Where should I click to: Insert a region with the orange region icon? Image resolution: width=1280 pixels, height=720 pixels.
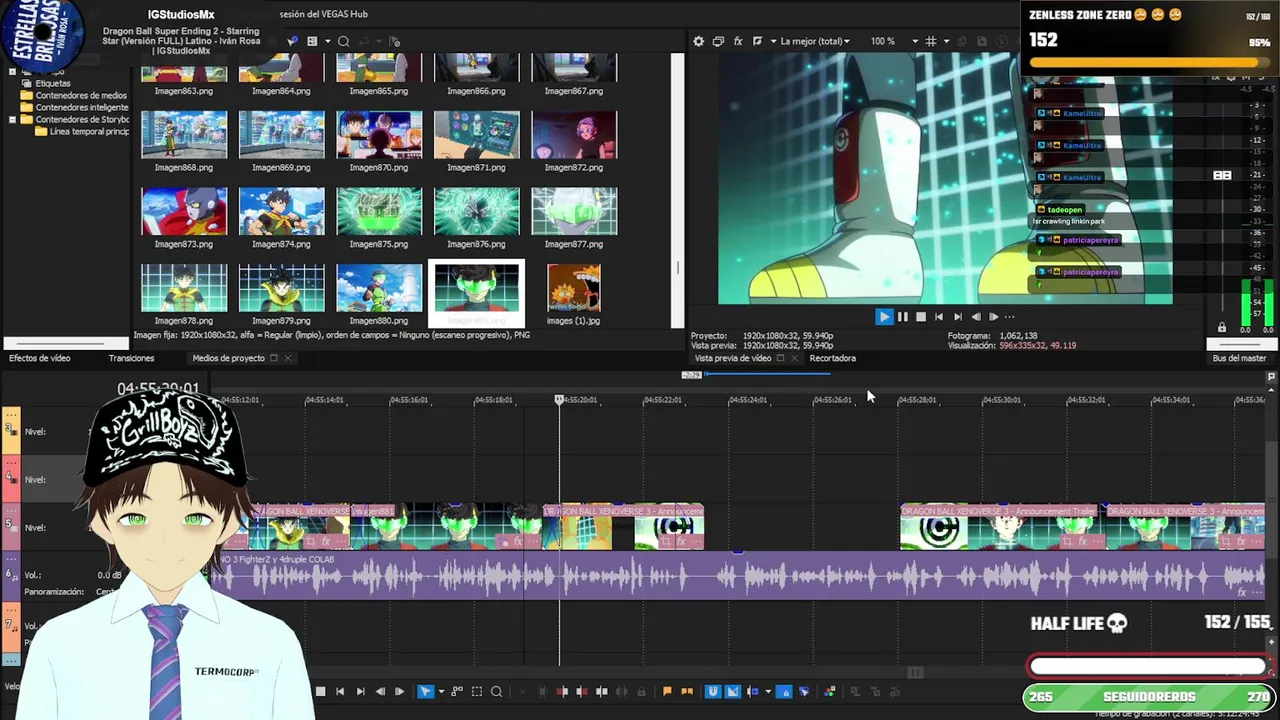687,691
